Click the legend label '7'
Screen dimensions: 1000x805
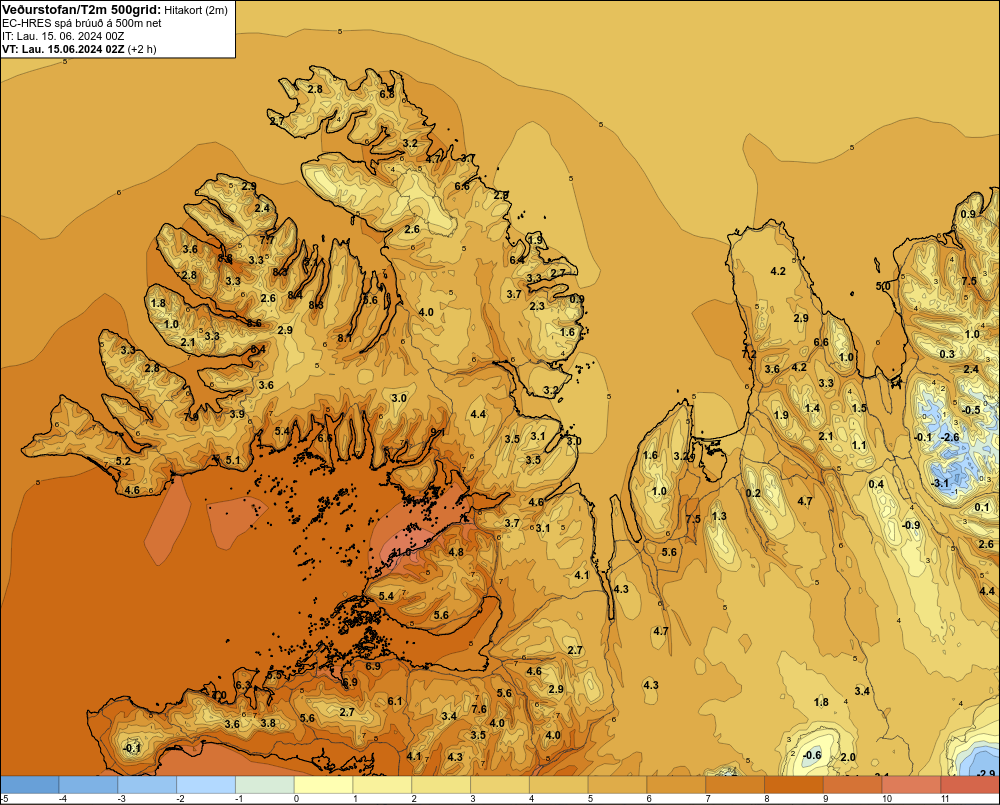coord(708,799)
